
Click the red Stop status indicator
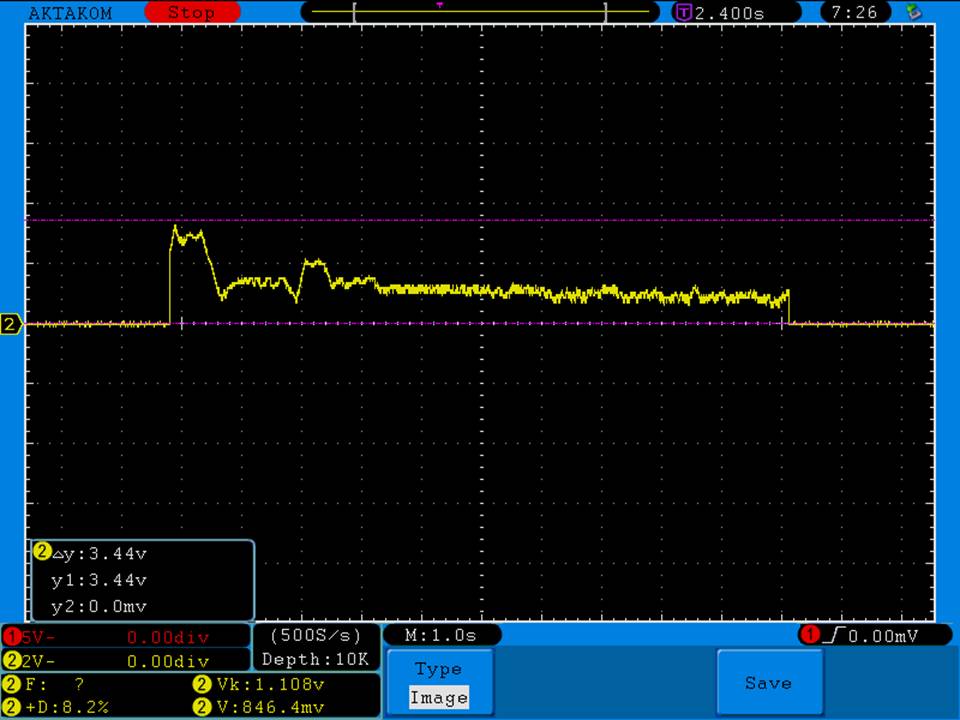[x=192, y=13]
